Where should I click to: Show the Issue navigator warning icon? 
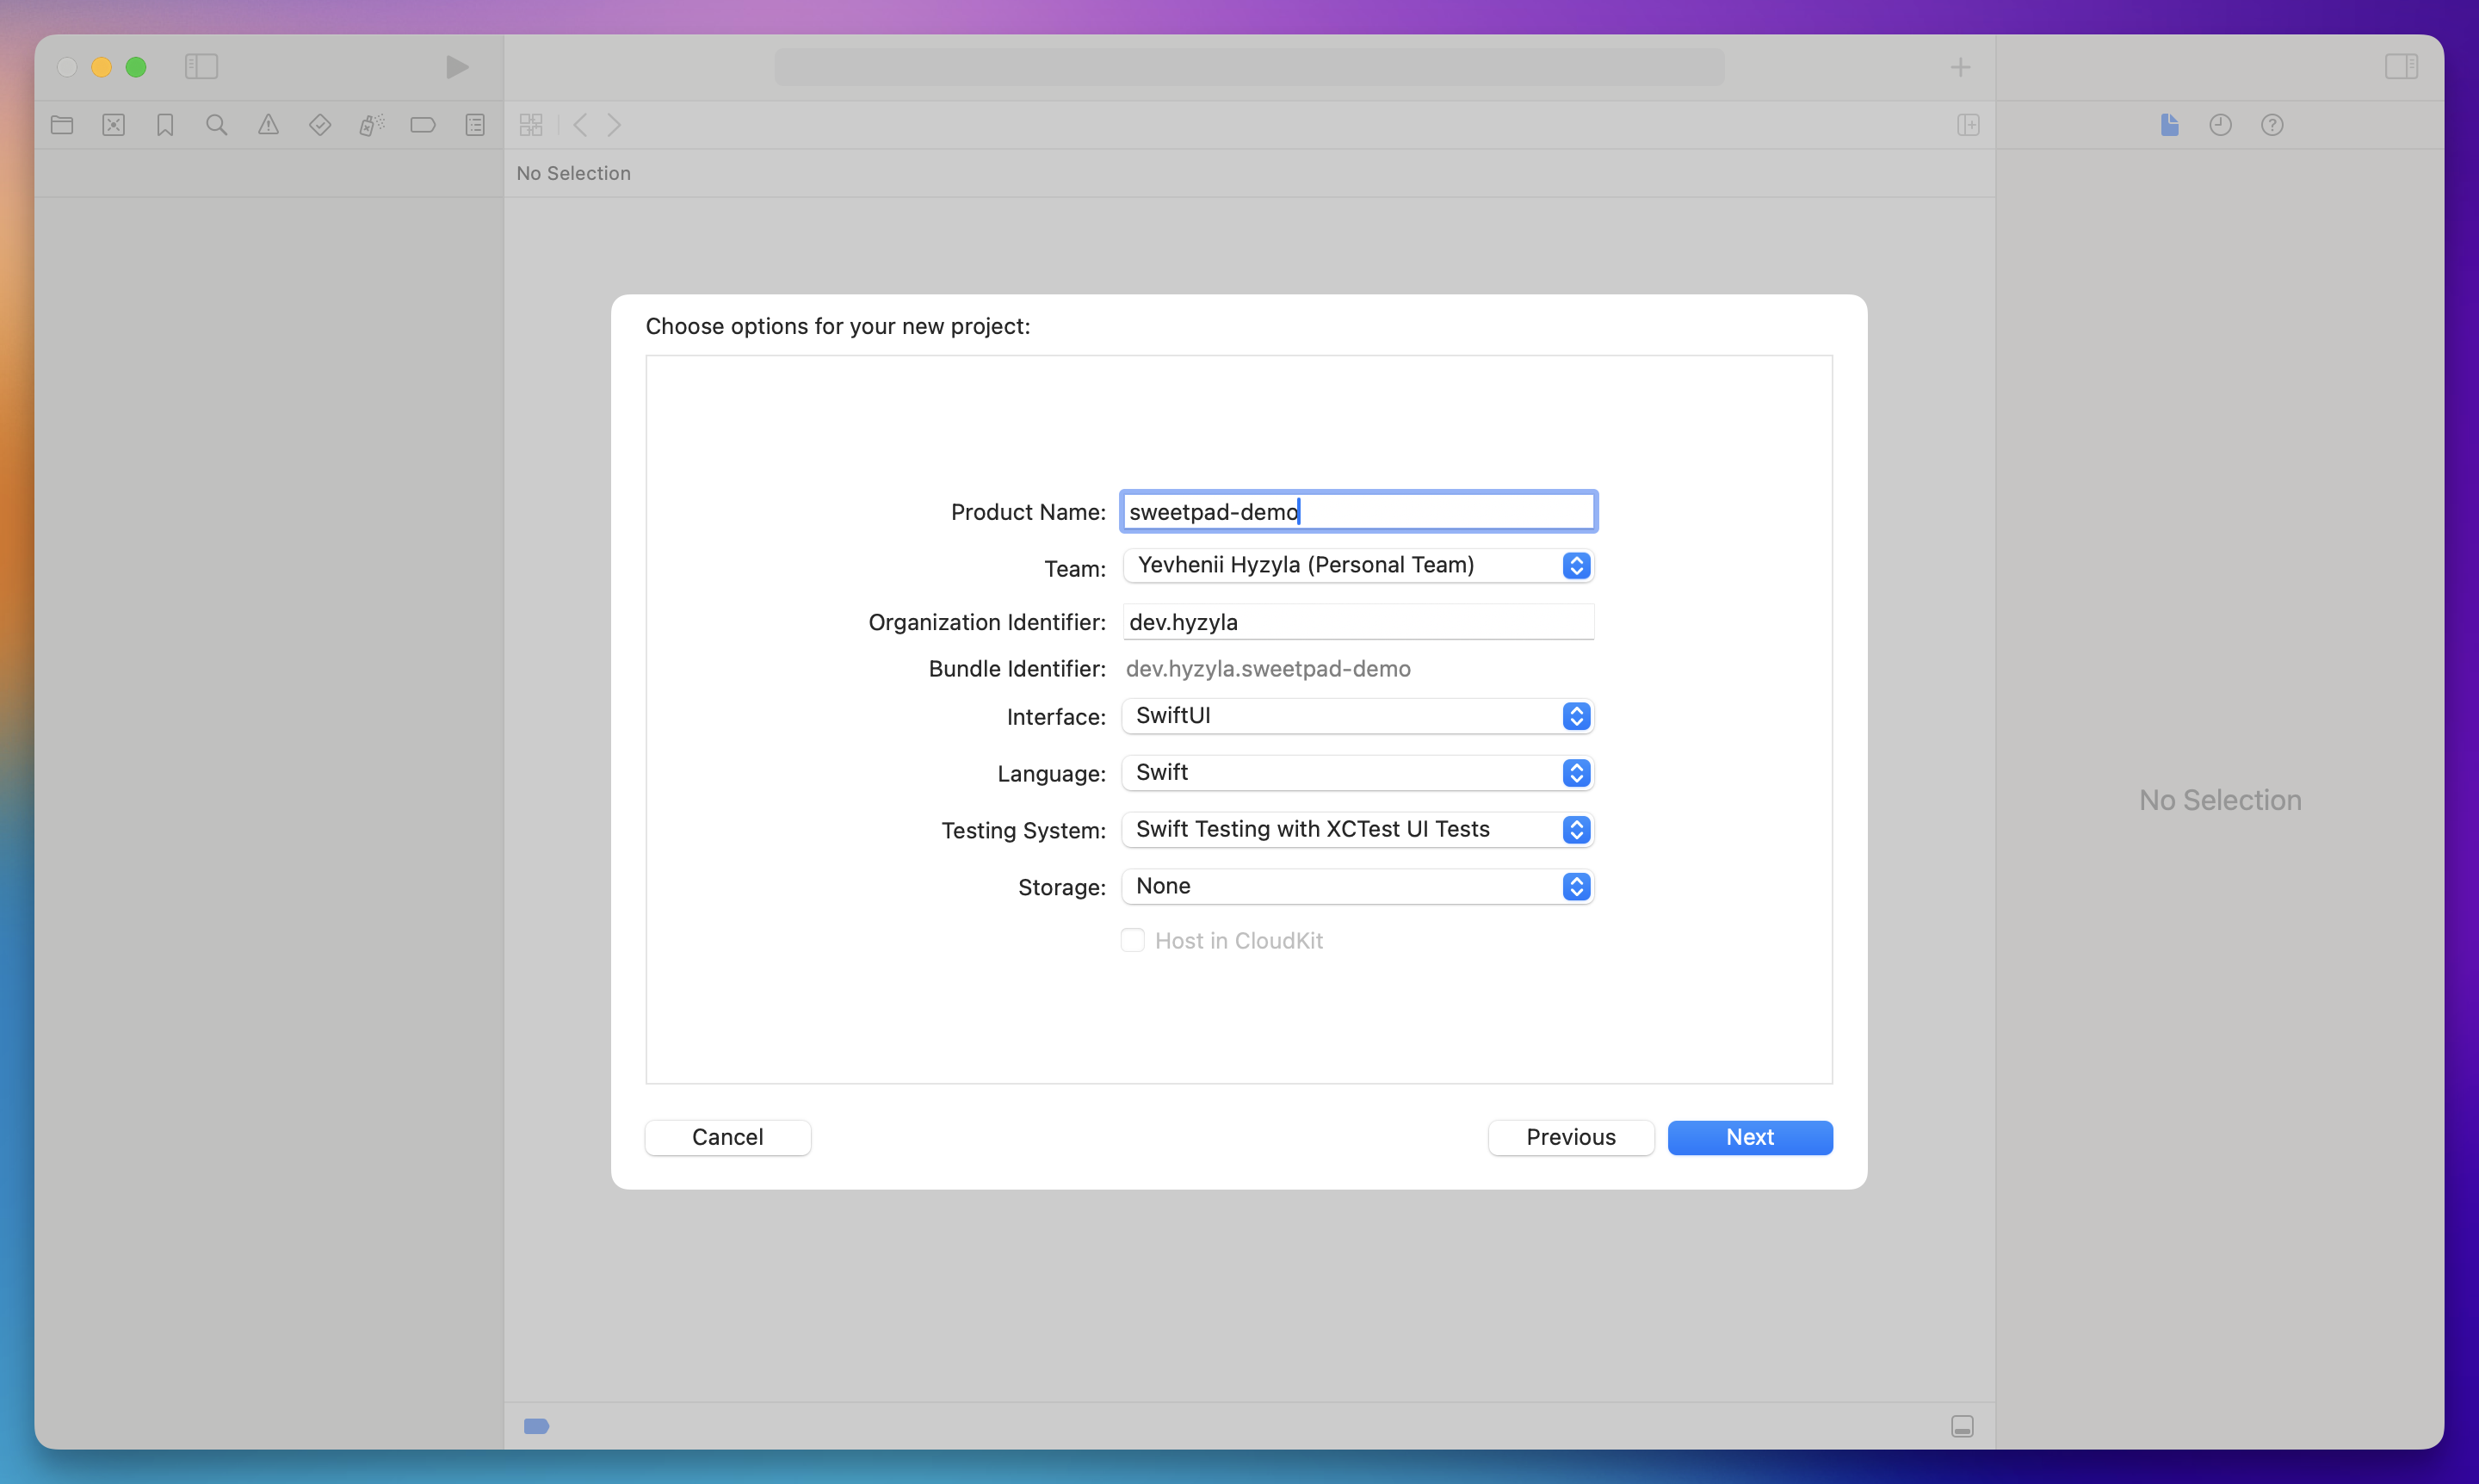click(x=268, y=124)
